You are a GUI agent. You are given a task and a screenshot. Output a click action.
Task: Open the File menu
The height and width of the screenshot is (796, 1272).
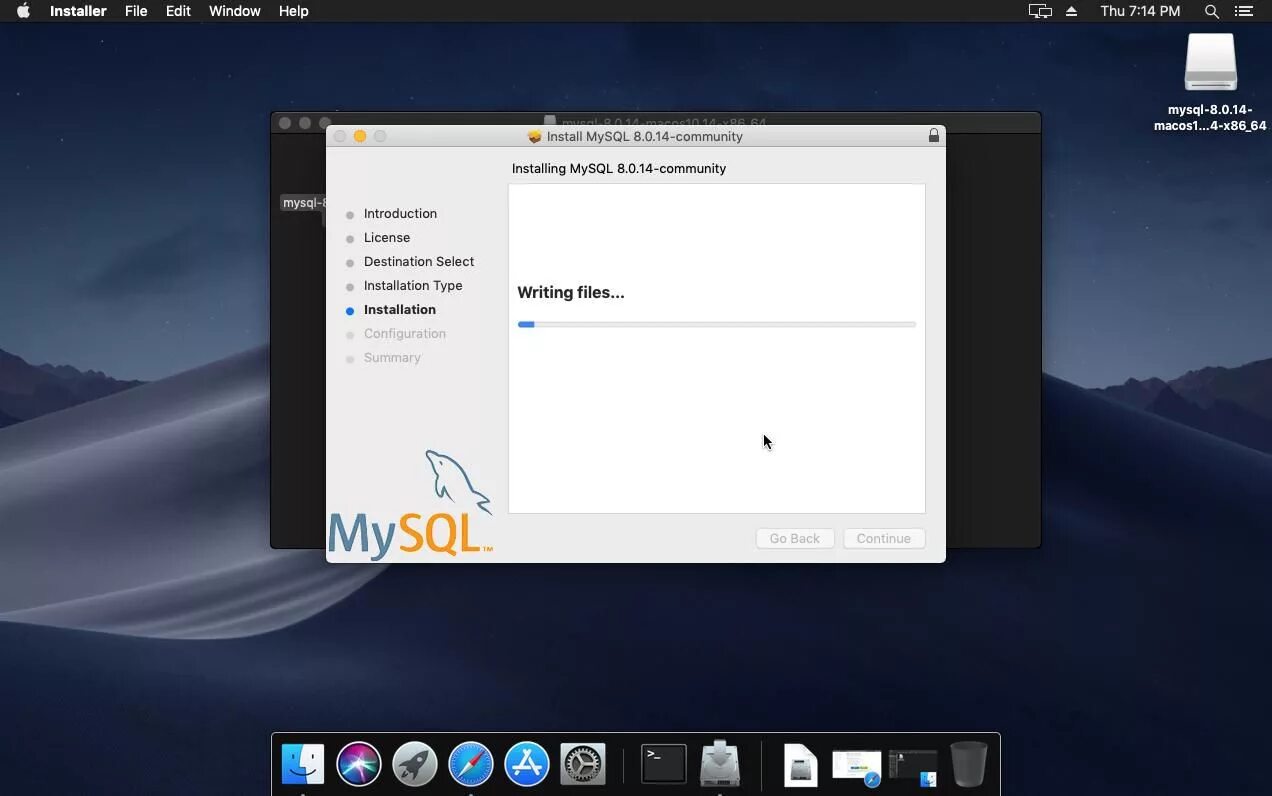136,11
